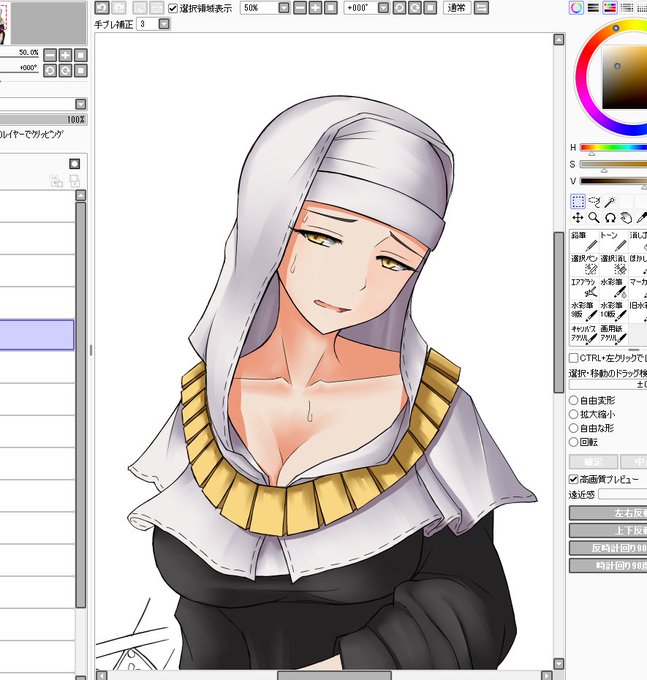Show the color mixer panel icon
Viewport: 647px width, 680px height.
click(626, 8)
